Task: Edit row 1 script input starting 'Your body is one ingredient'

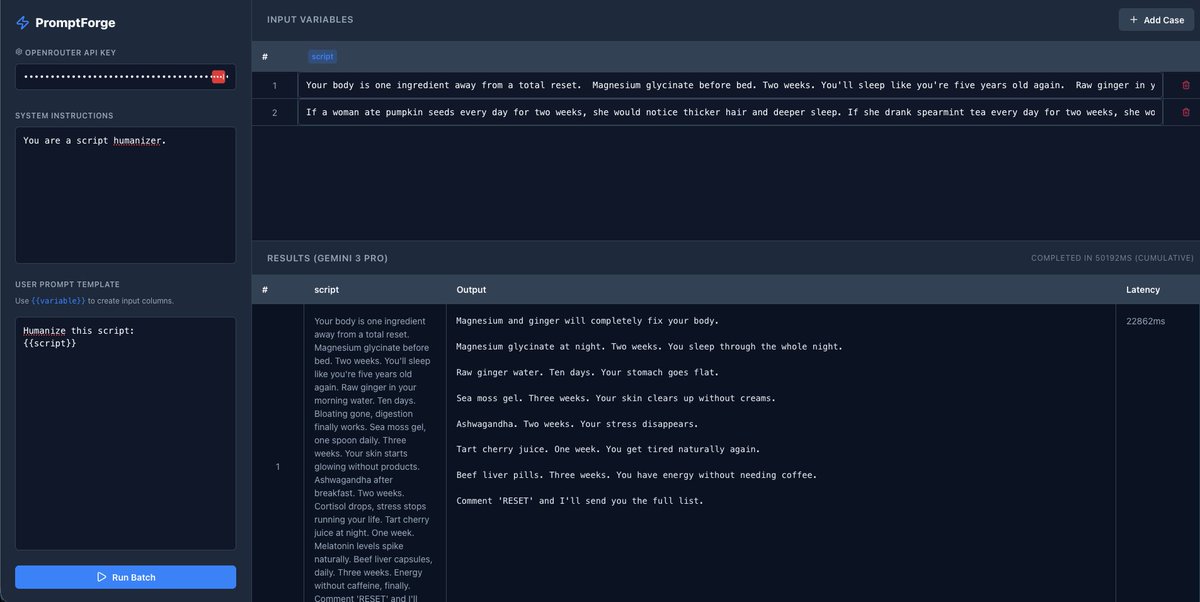Action: click(x=730, y=85)
